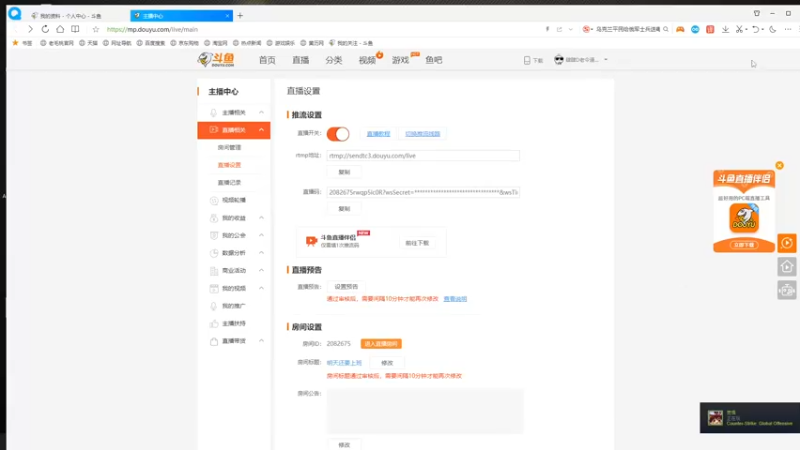Viewport: 800px width, 450px height.
Task: Open 首页 in the Douyu nav
Action: (x=267, y=60)
